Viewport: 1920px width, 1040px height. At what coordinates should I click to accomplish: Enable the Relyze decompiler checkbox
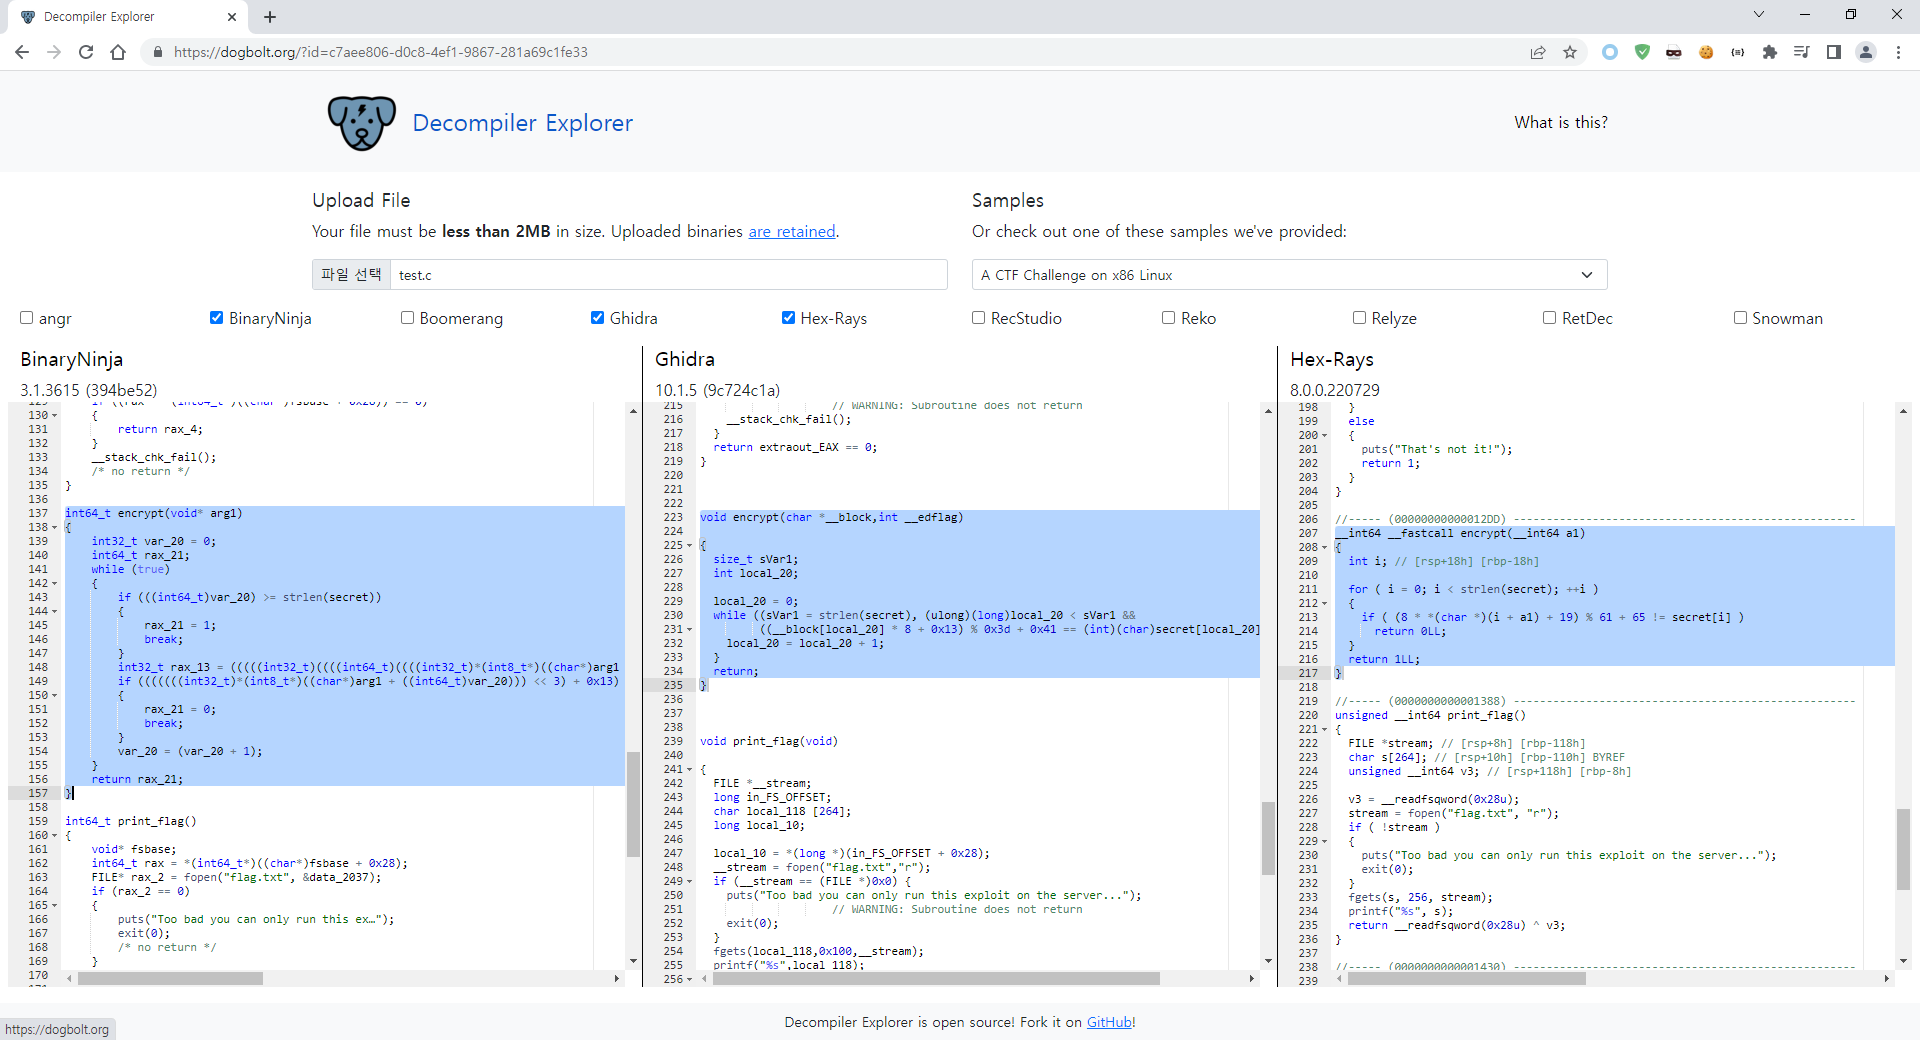1359,318
